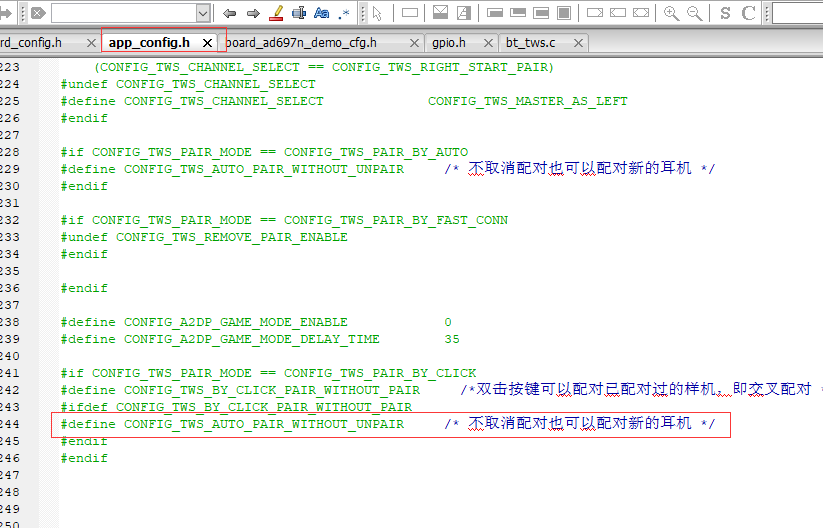Click the clear tag X icon
The height and width of the screenshot is (528, 823).
pos(38,13)
